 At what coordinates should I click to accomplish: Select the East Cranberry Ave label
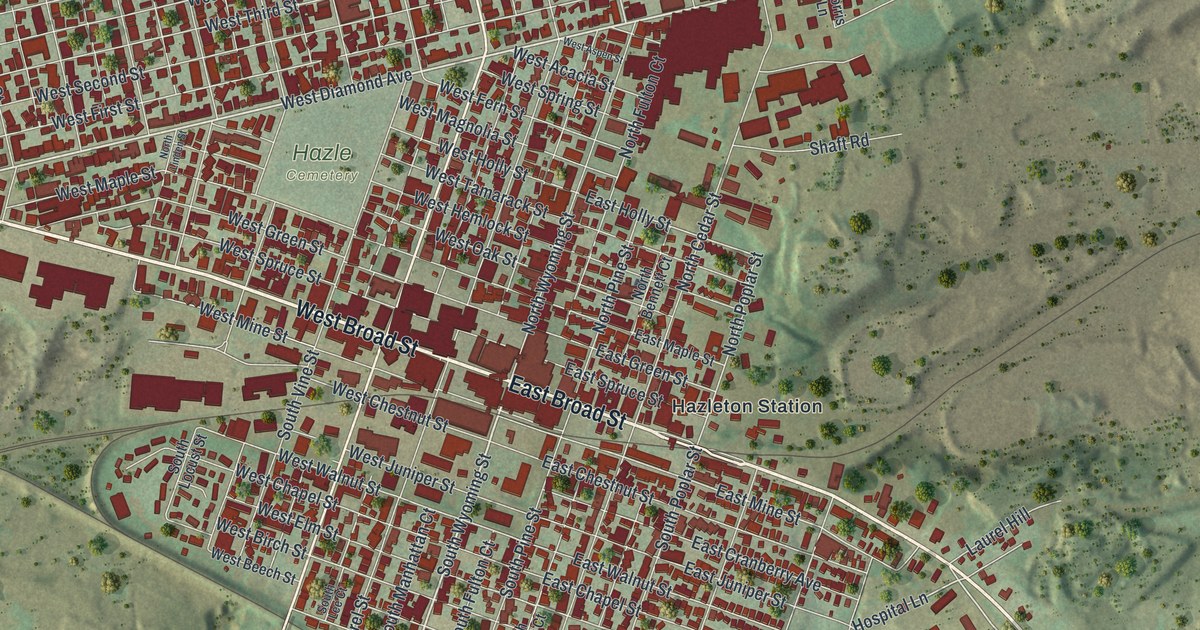coord(756,566)
